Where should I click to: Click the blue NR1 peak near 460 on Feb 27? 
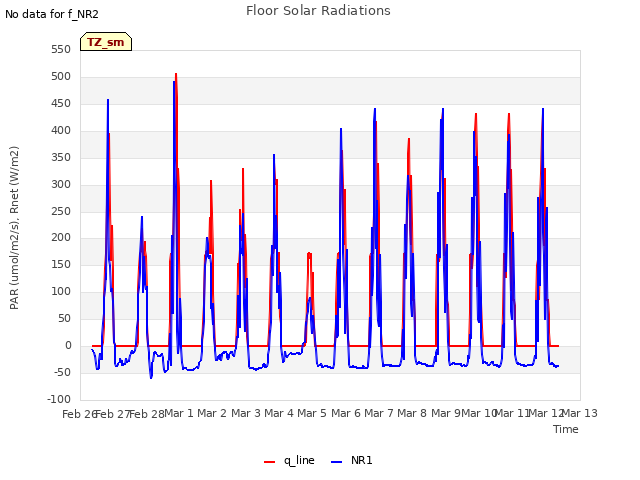pos(108,100)
